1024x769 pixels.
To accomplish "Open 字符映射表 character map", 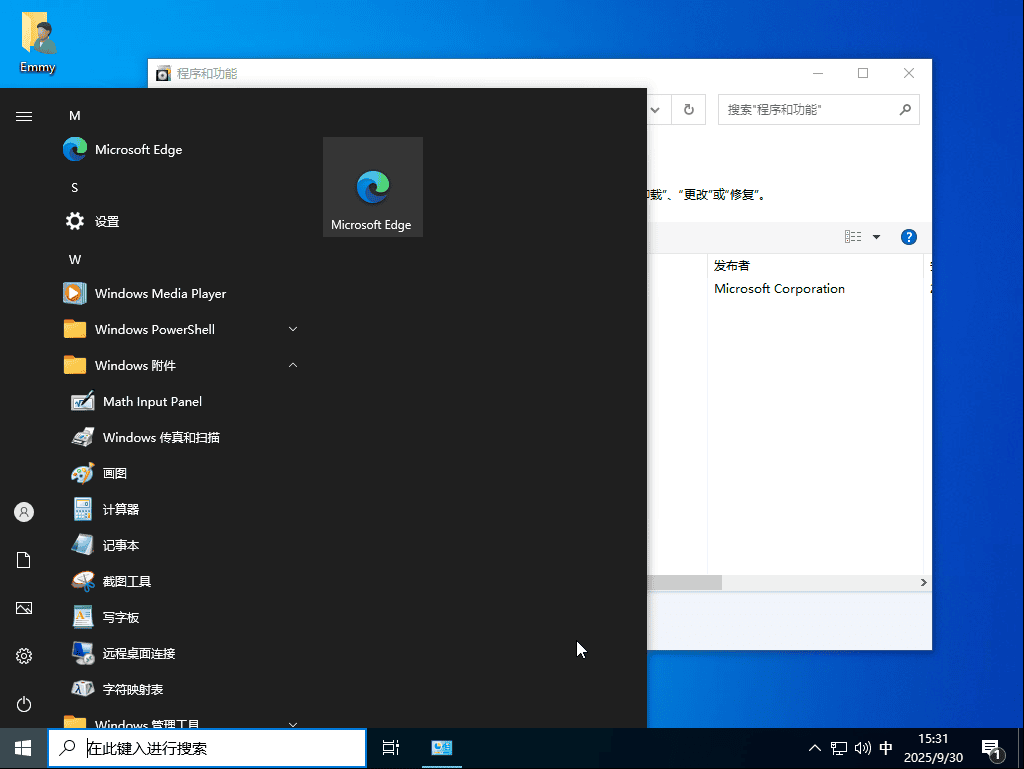I will click(132, 690).
